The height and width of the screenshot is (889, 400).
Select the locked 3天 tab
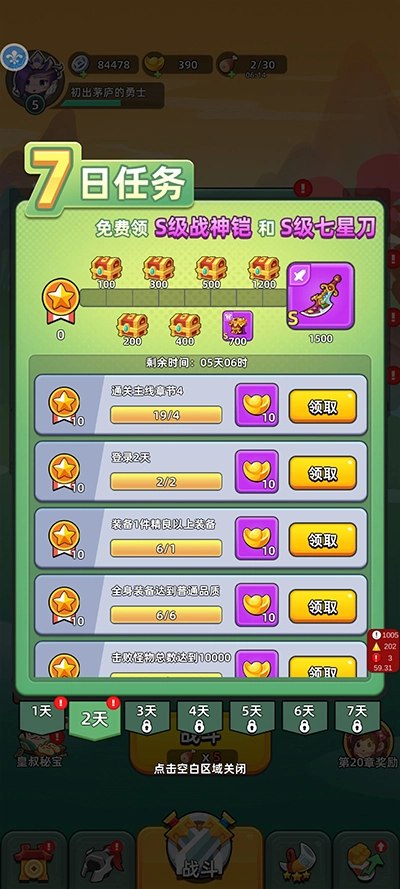pos(147,718)
